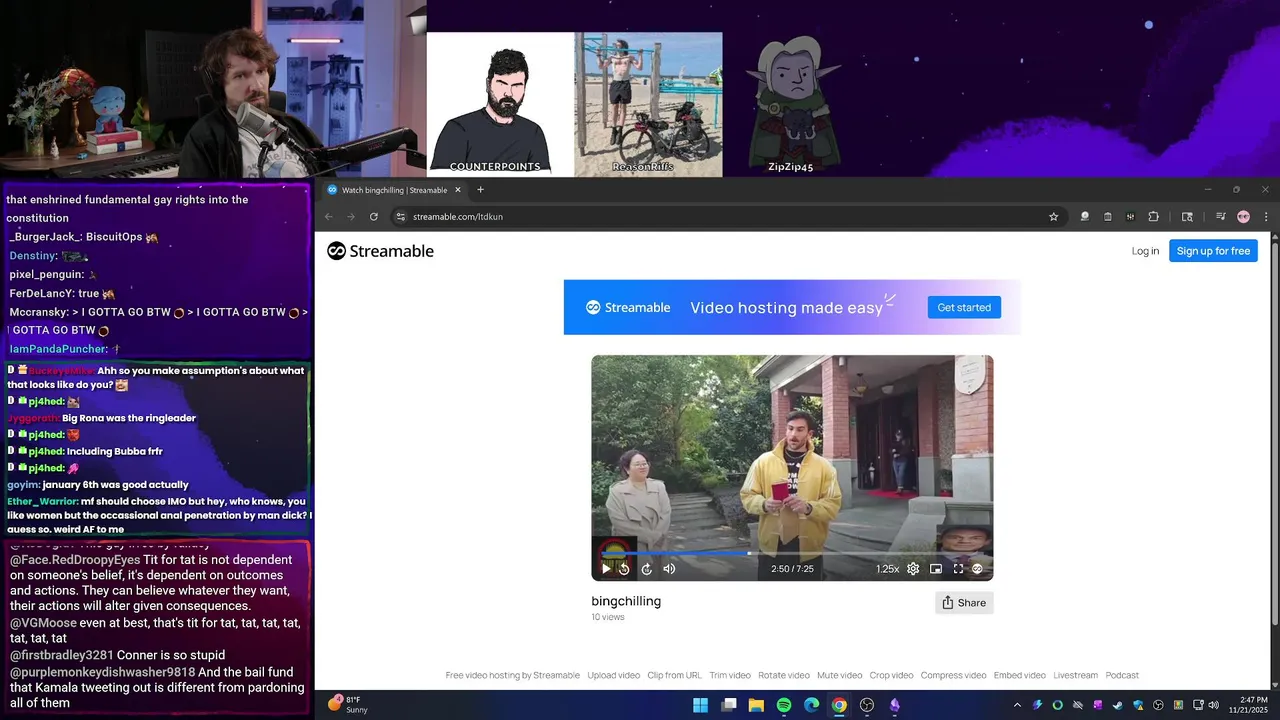Open Mute video footer link
The image size is (1280, 720).
tap(839, 675)
